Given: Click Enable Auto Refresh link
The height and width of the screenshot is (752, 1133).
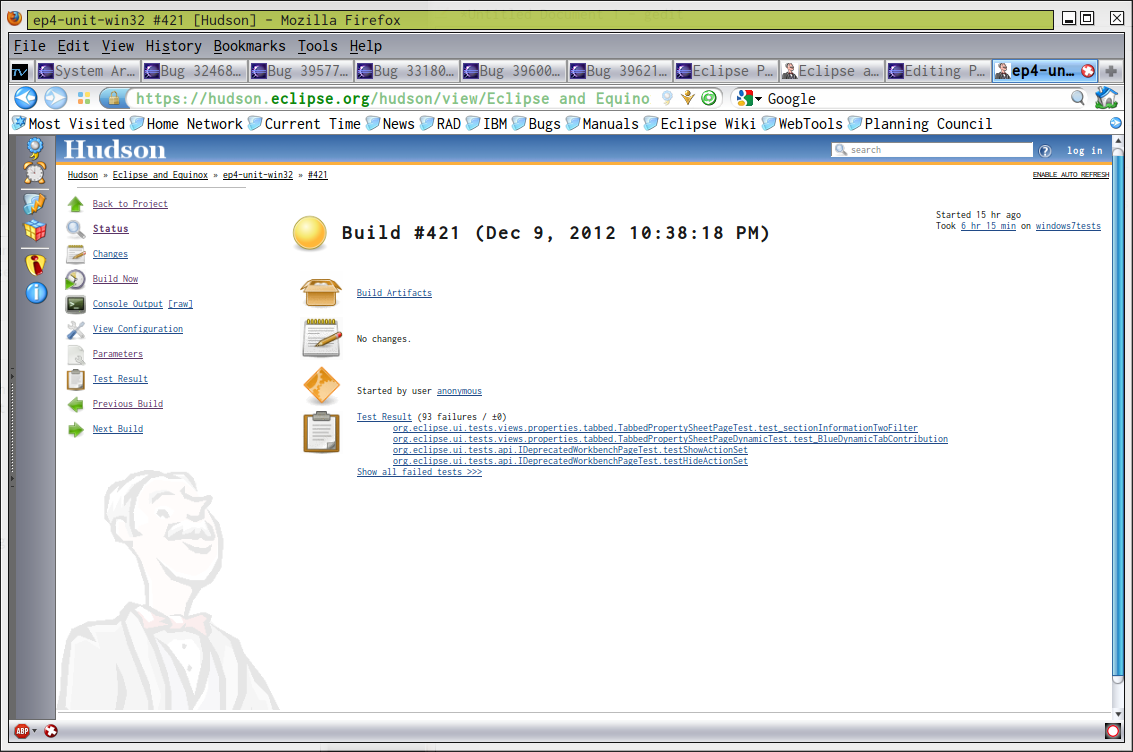Looking at the screenshot, I should tap(1070, 175).
